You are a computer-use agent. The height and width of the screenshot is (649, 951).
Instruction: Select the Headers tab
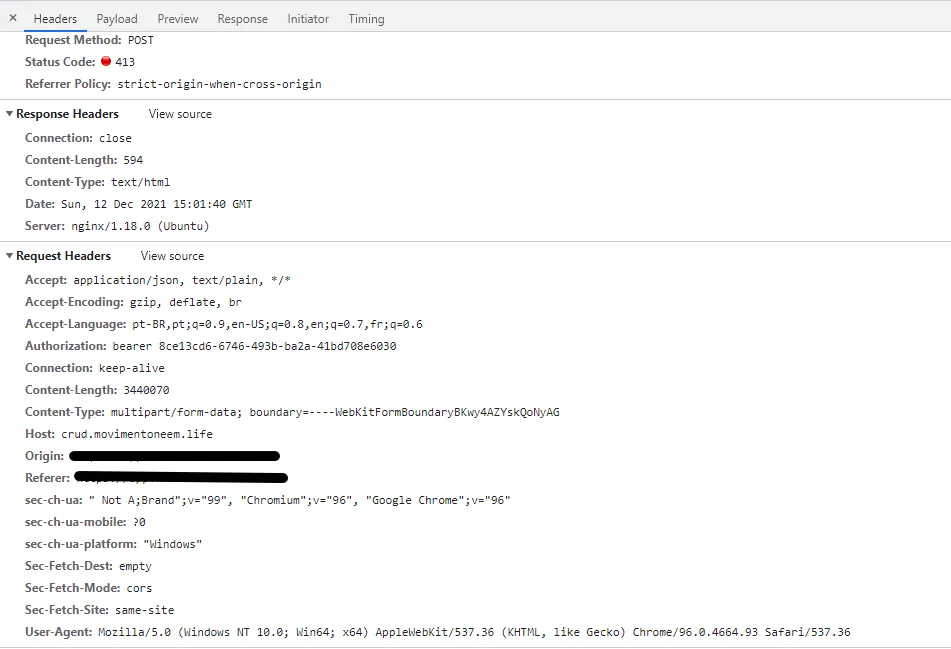point(55,19)
